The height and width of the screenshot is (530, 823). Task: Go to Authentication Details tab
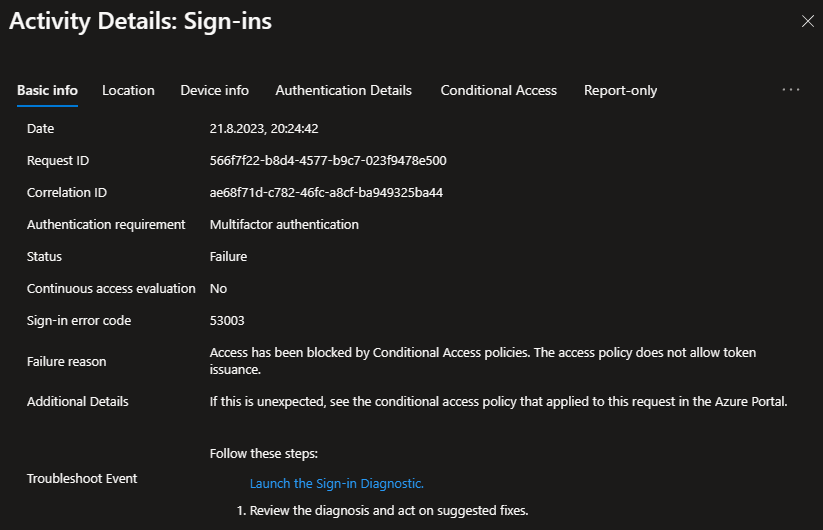click(343, 90)
